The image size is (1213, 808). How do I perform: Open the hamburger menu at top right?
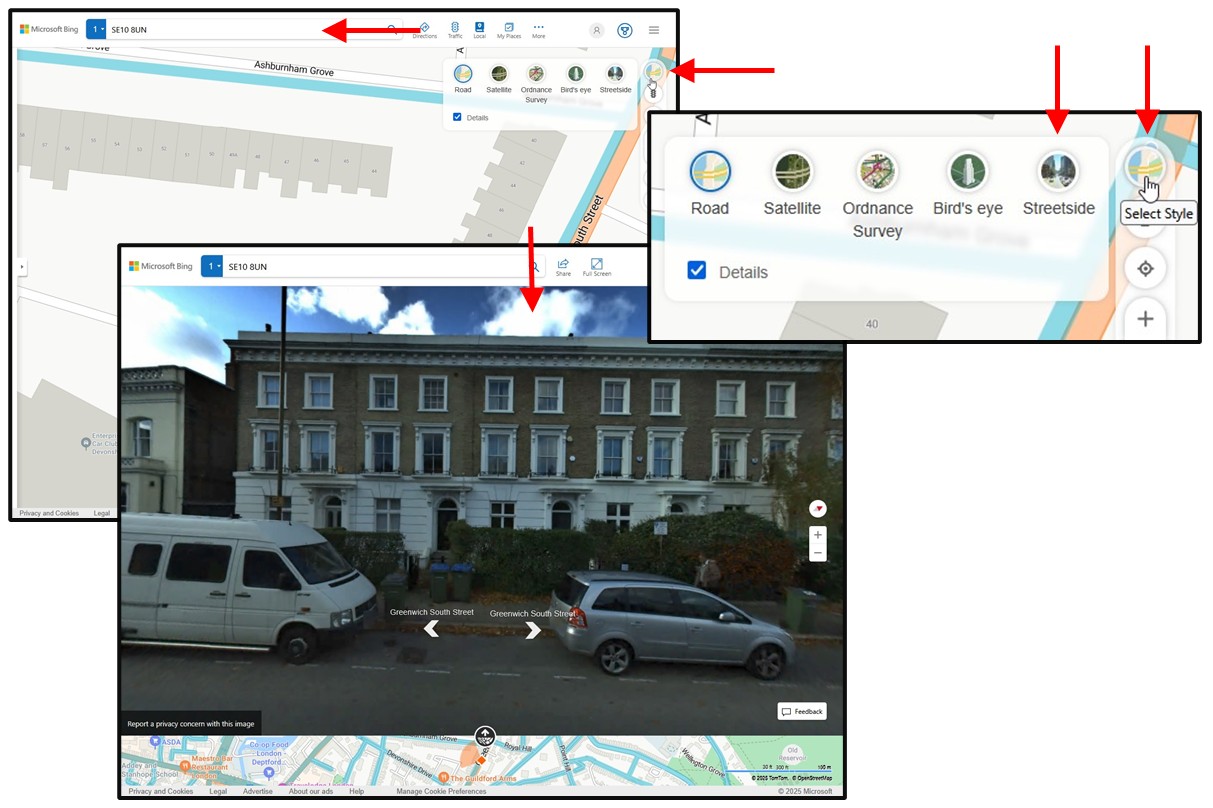(654, 30)
